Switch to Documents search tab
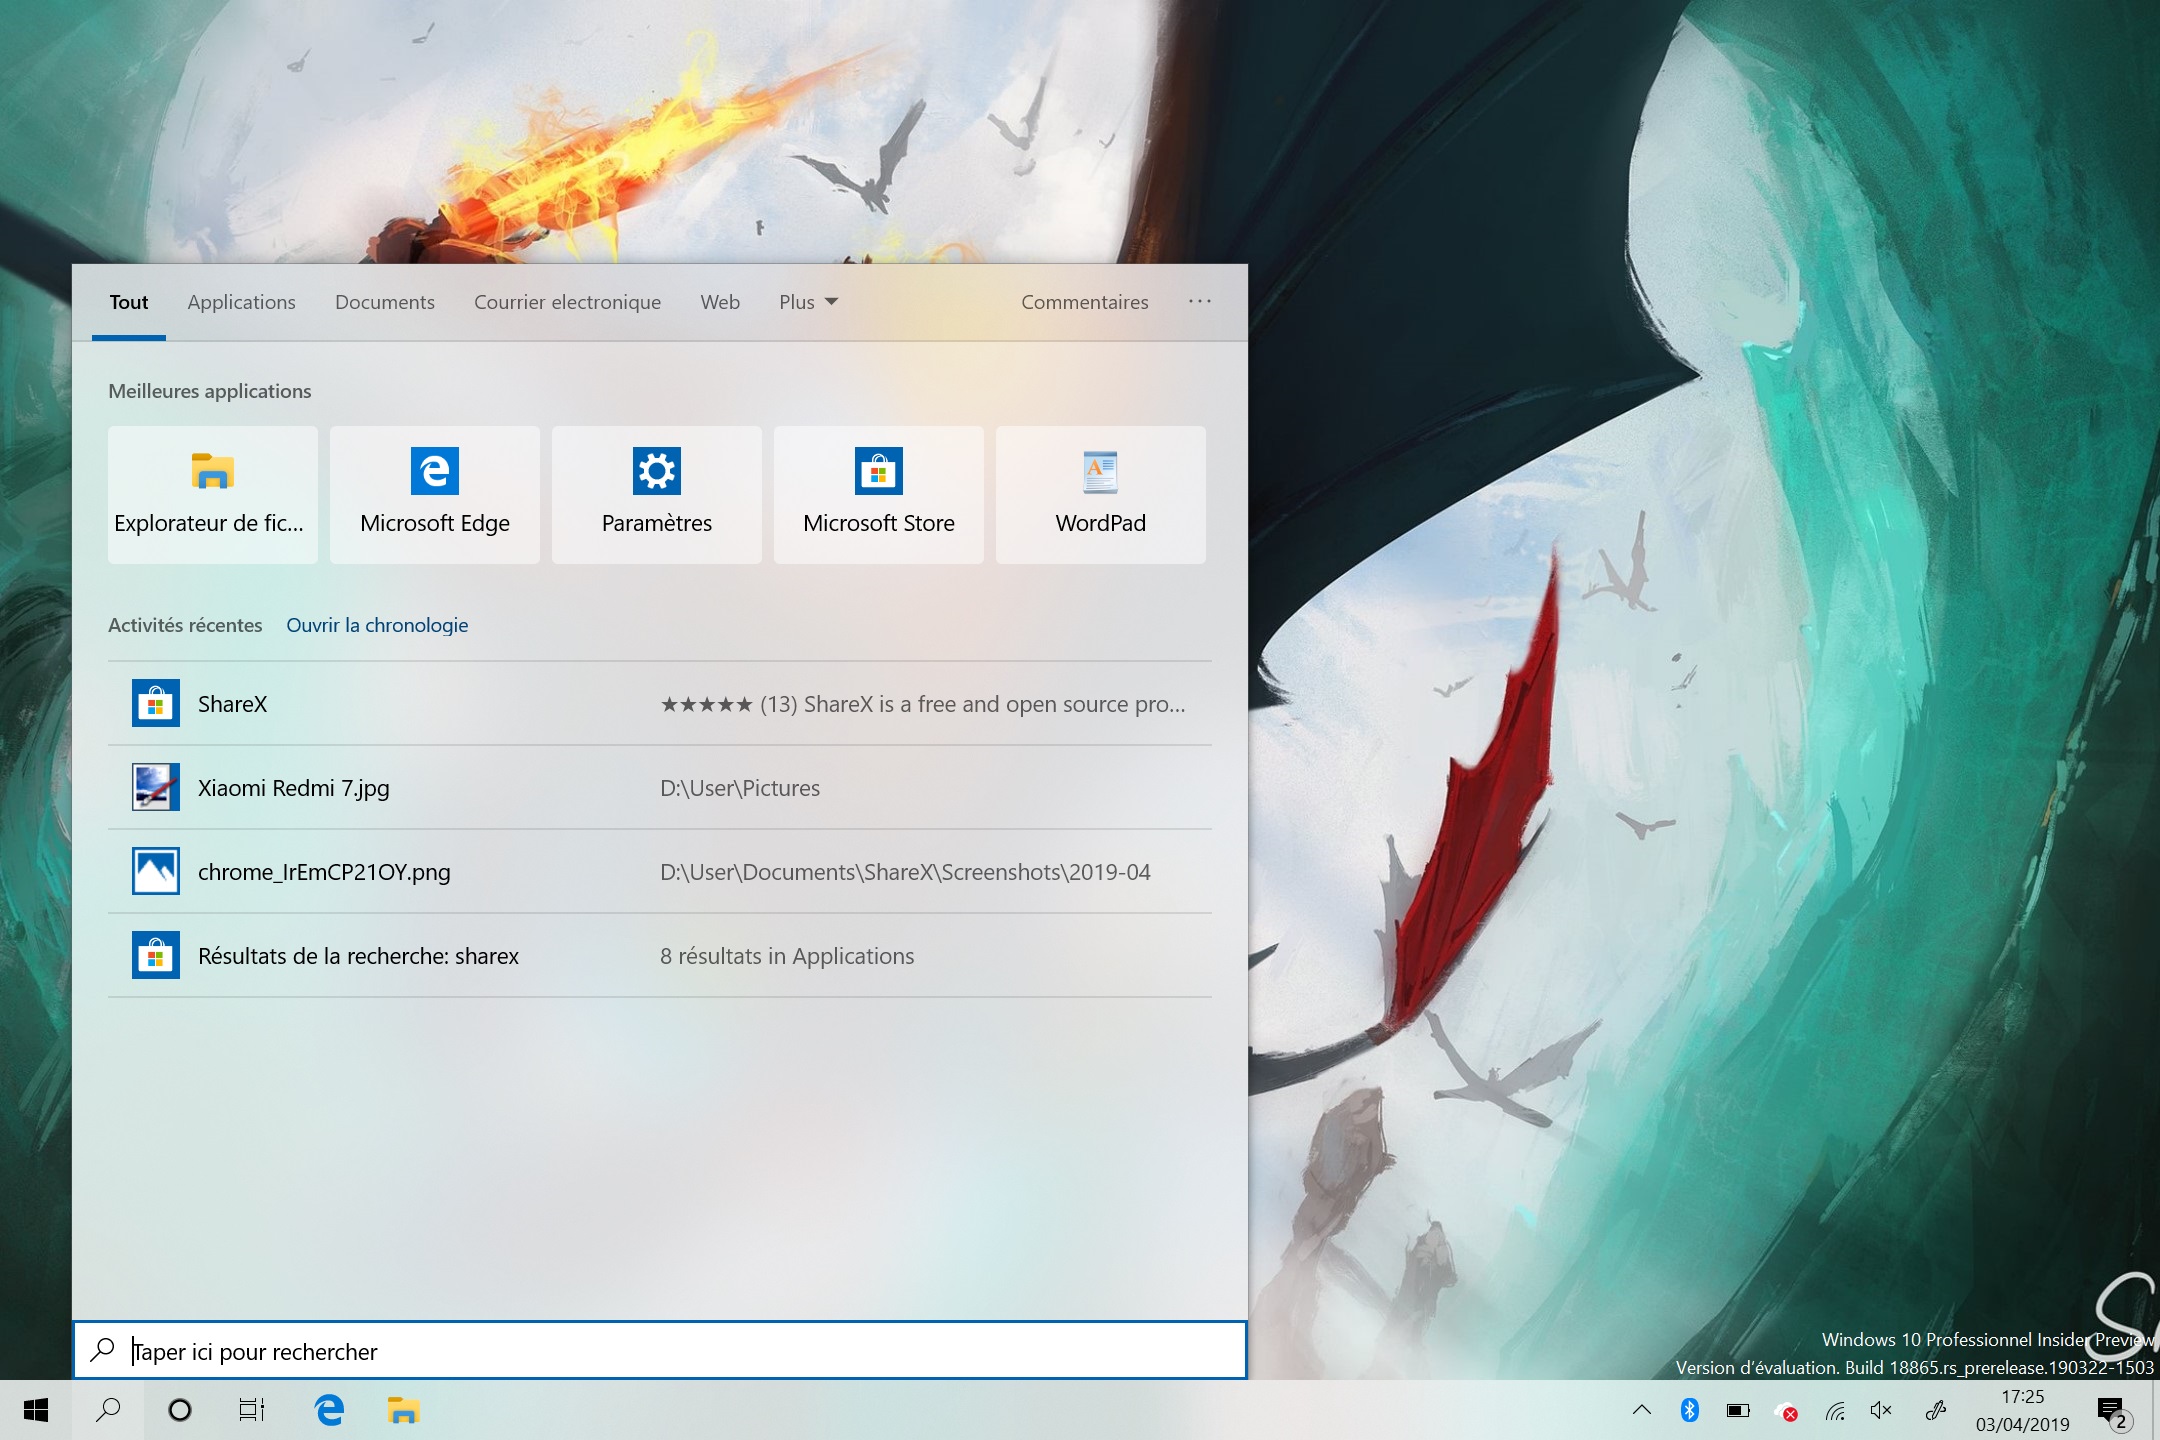The height and width of the screenshot is (1440, 2160). tap(384, 301)
